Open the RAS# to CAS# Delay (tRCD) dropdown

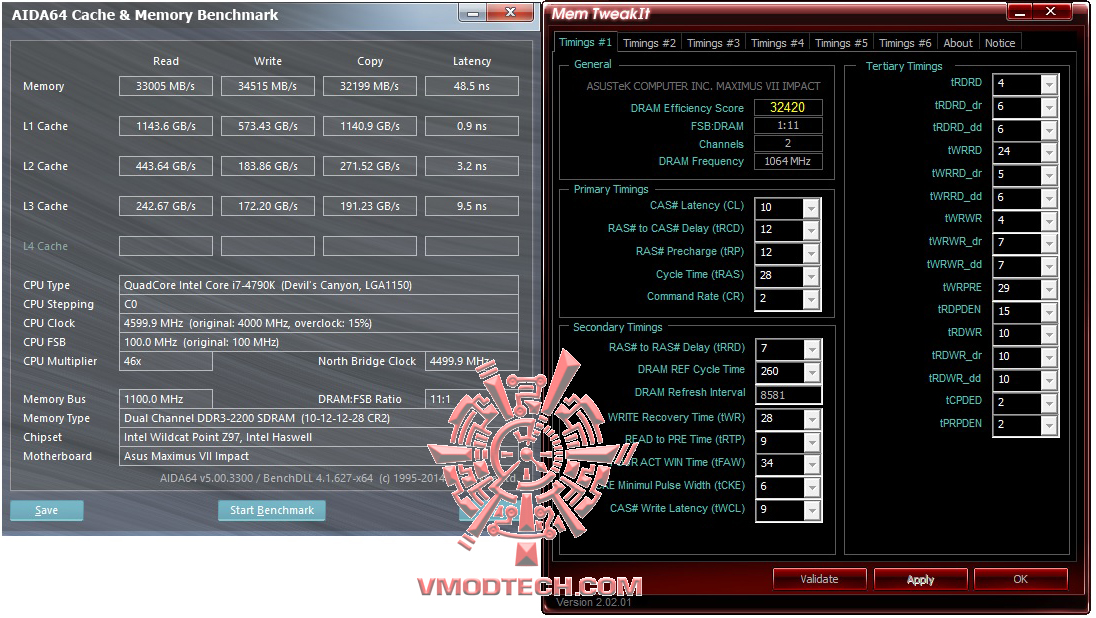(811, 230)
